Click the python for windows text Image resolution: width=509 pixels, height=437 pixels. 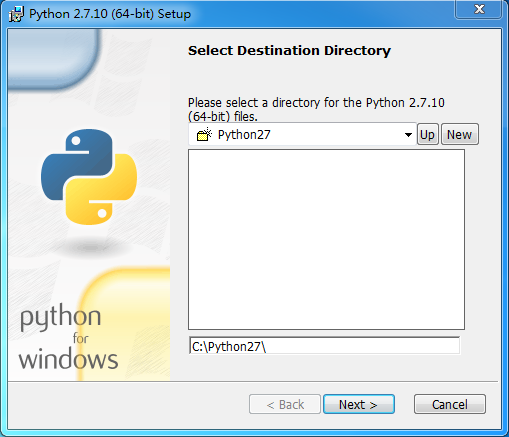(68, 337)
